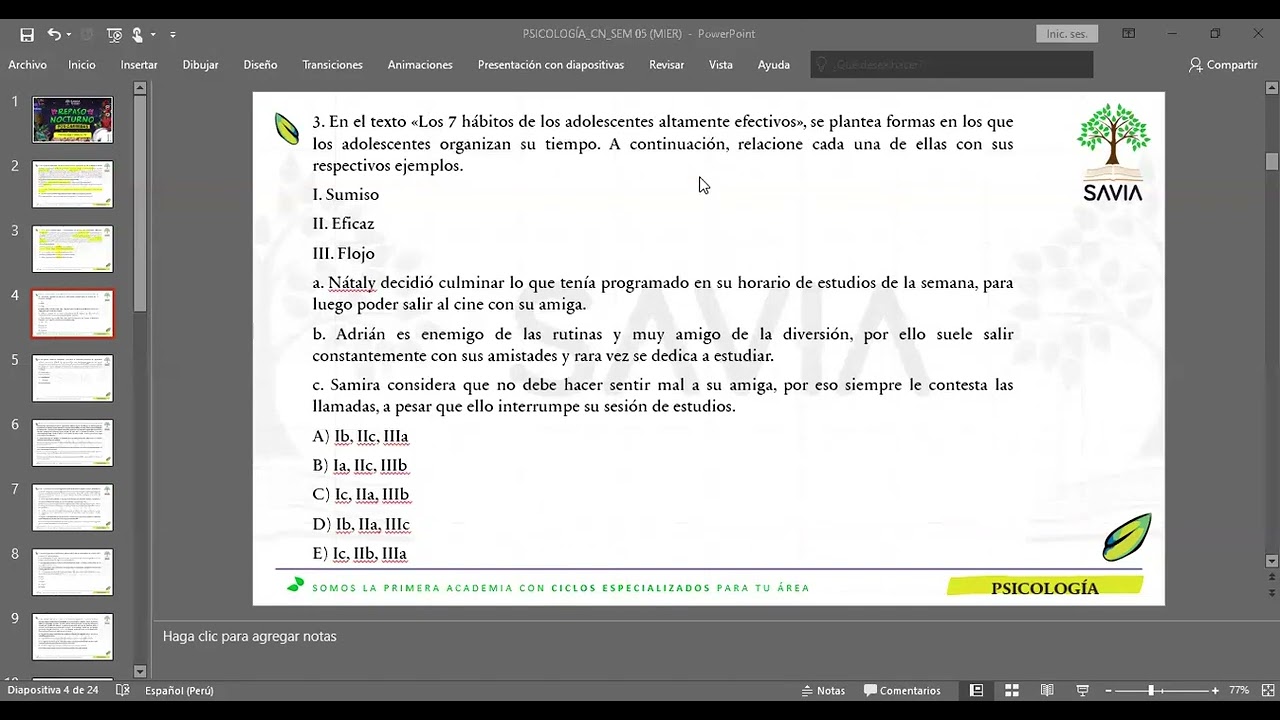Click answer option 'A) Ib, IIc, IIIa'
Image resolution: width=1280 pixels, height=720 pixels.
pyautogui.click(x=361, y=436)
